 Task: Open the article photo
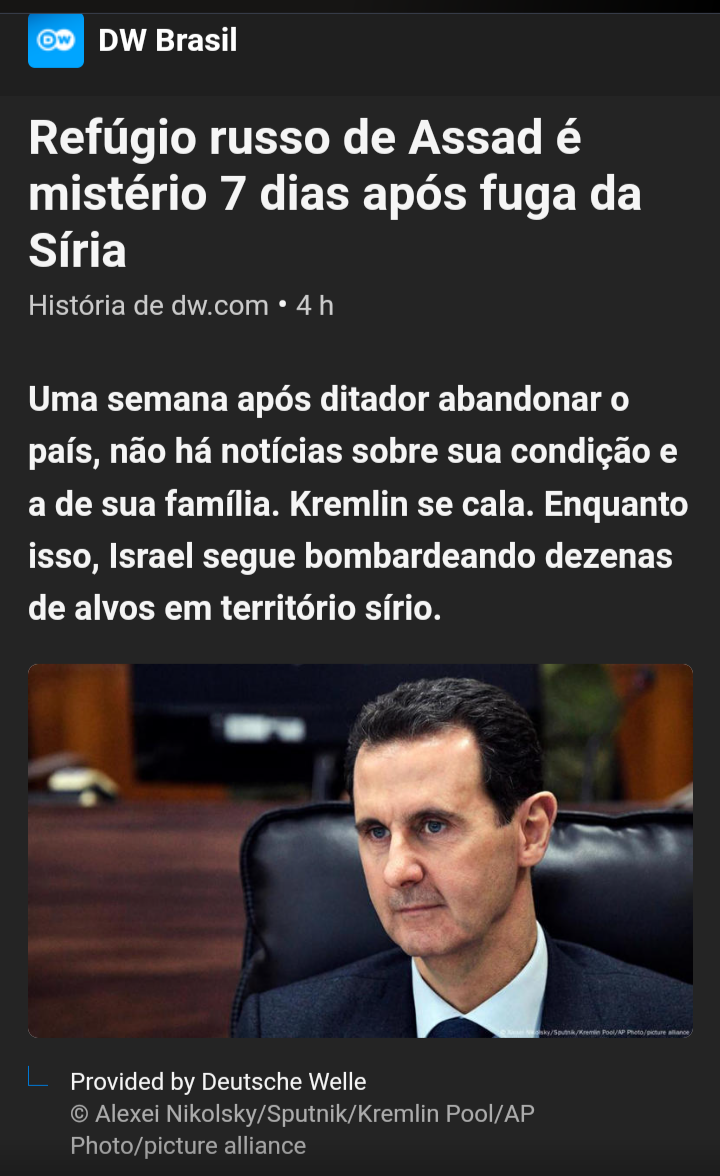pyautogui.click(x=360, y=850)
